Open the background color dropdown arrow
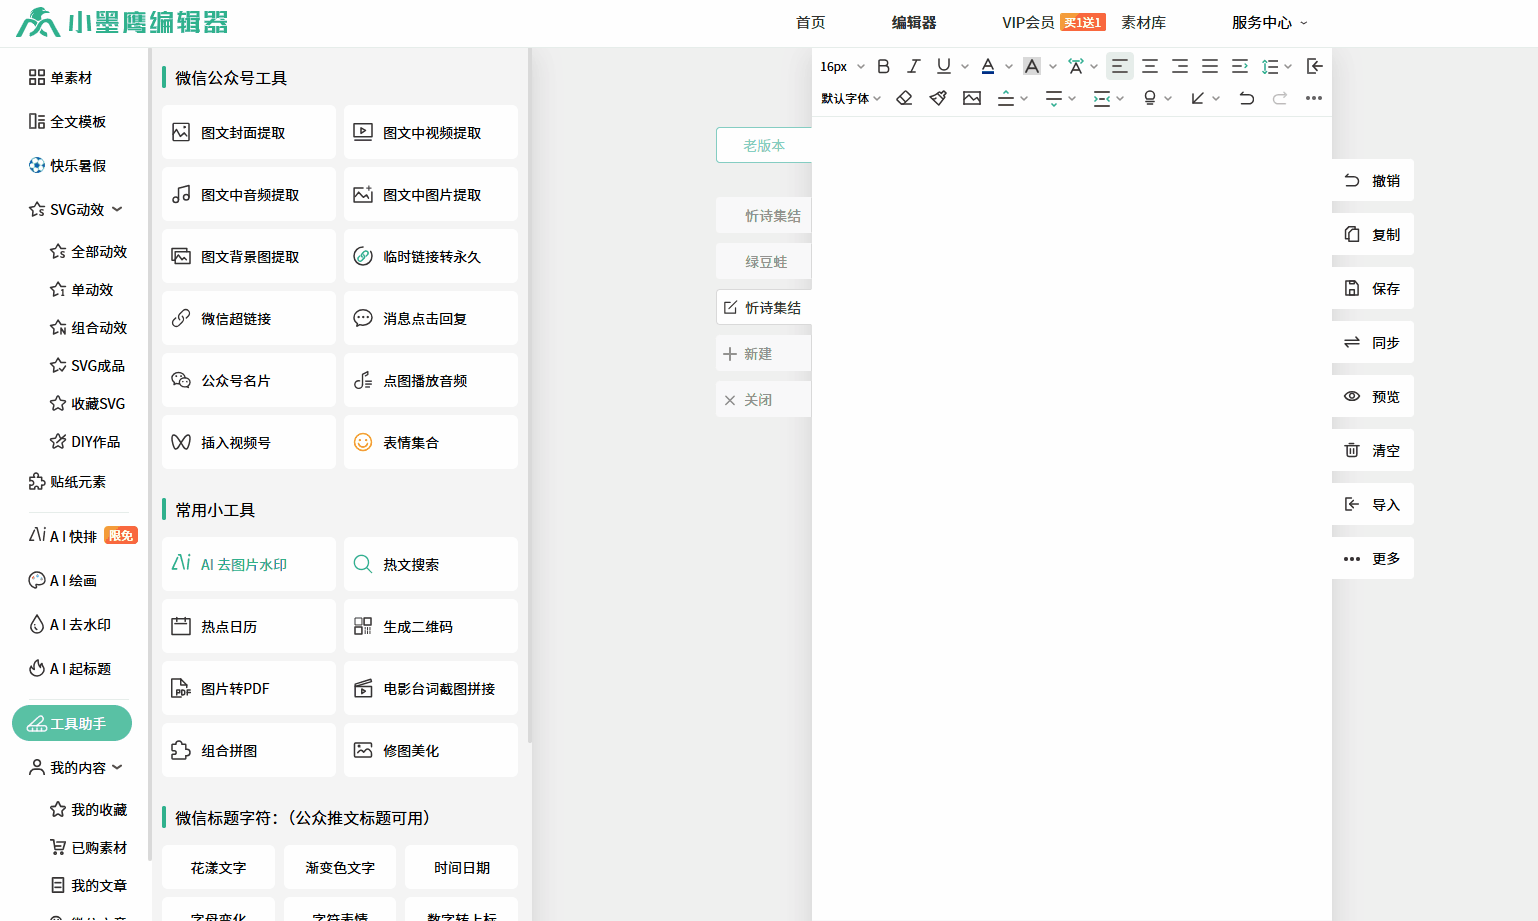Screen dimensions: 1538x921 pos(1053,67)
